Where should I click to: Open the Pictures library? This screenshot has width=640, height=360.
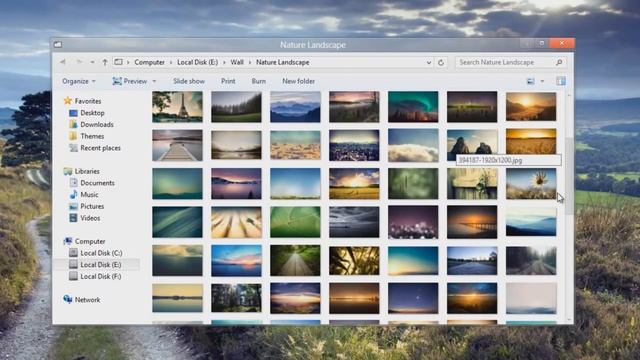pyautogui.click(x=92, y=206)
